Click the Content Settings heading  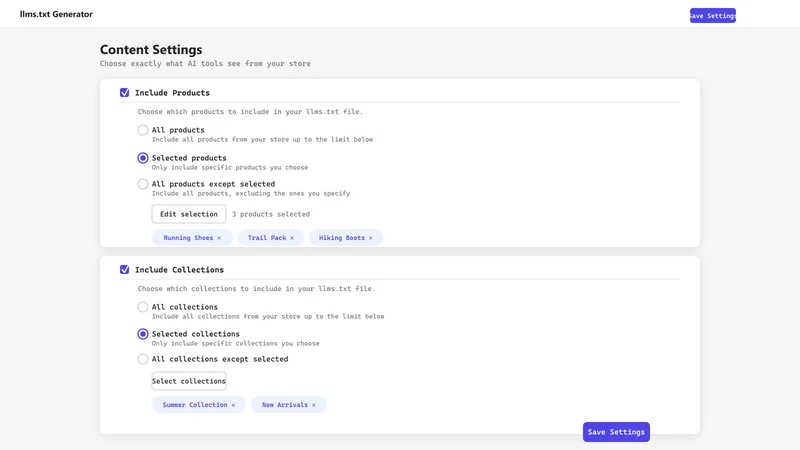click(x=151, y=49)
